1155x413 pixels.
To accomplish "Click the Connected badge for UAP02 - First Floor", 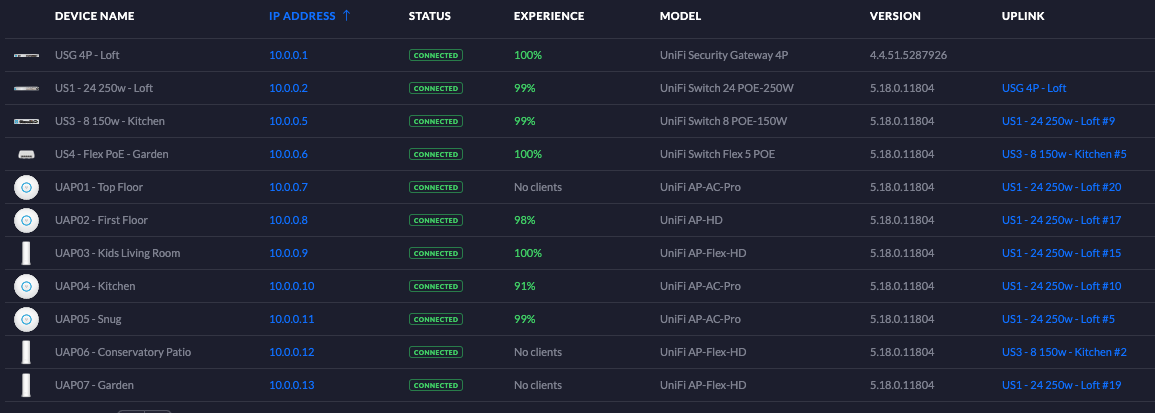I will coord(436,220).
